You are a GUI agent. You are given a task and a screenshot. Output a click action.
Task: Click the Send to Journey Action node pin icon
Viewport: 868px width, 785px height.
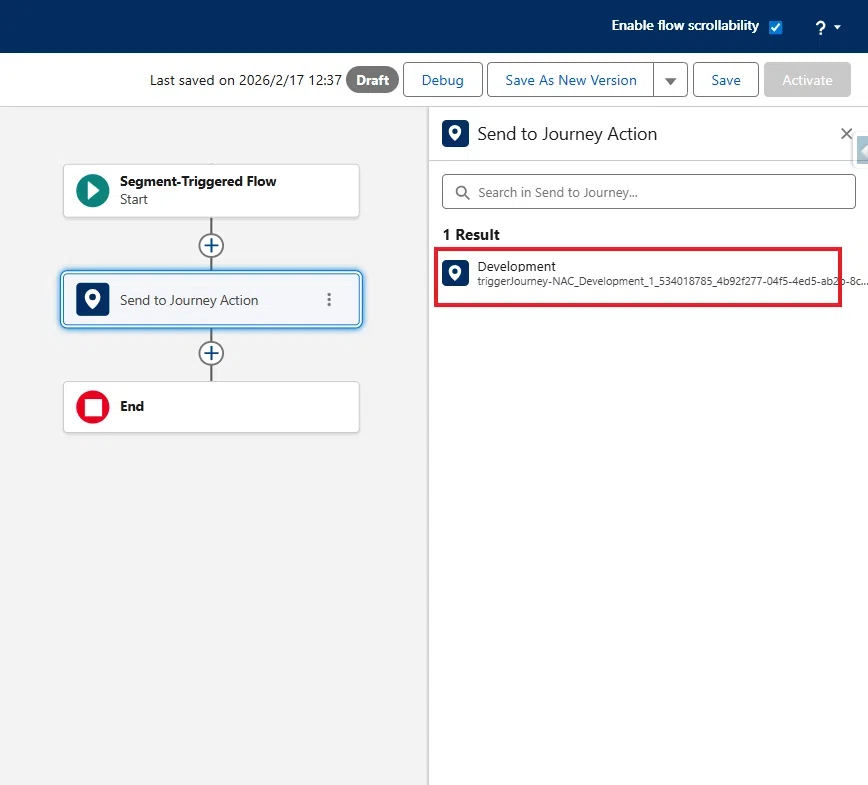click(x=92, y=299)
